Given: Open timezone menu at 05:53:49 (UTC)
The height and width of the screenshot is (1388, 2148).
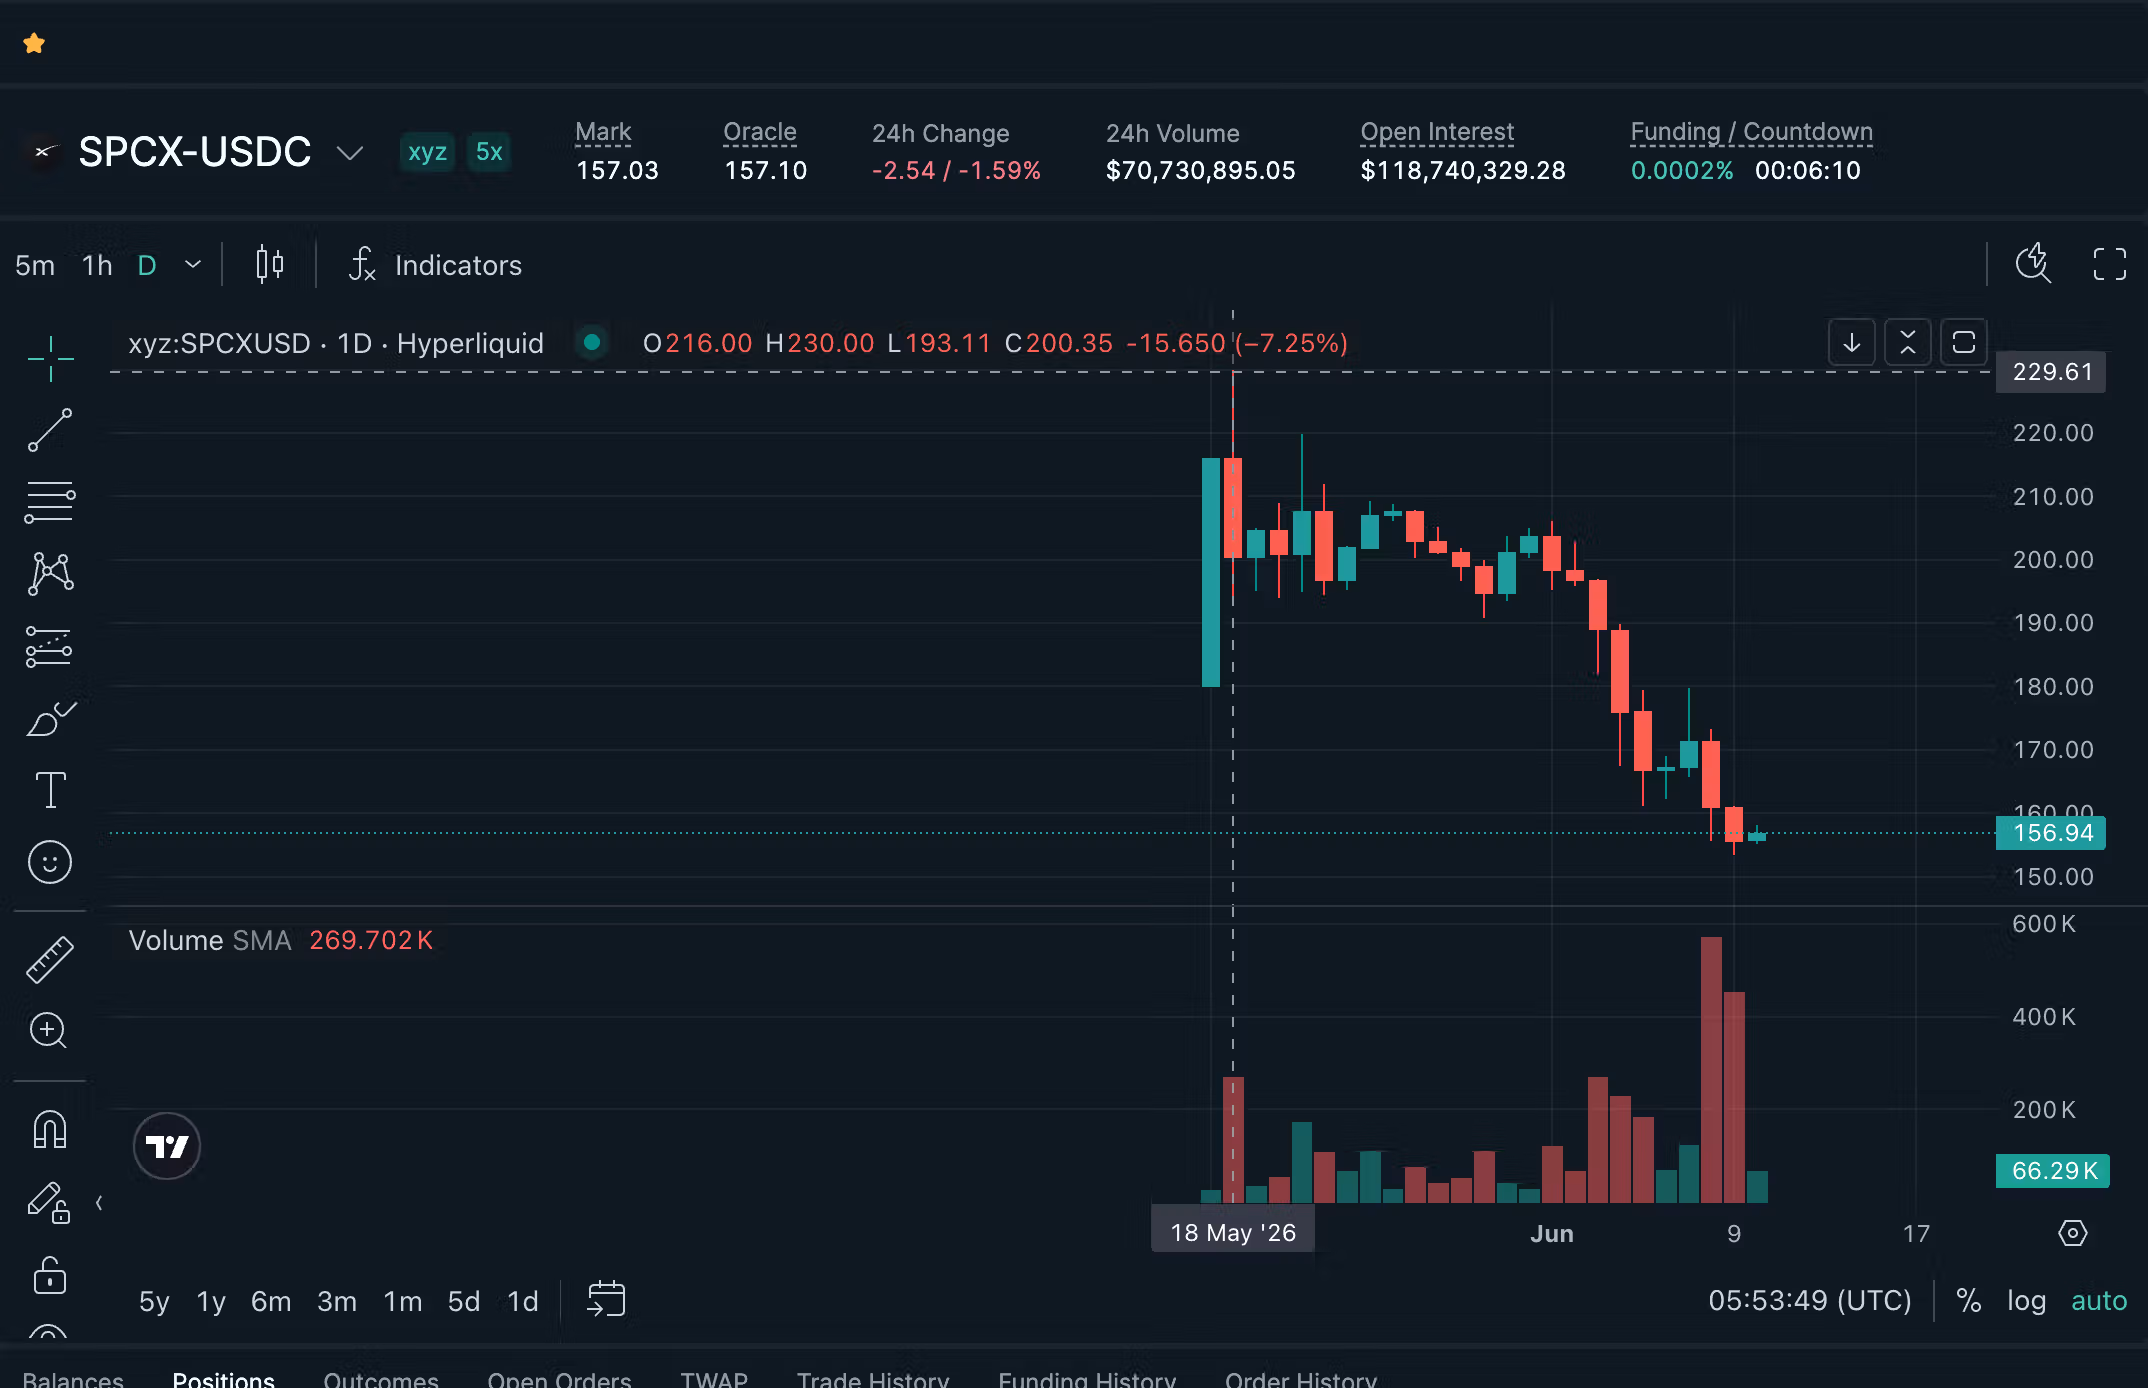Looking at the screenshot, I should pos(1810,1300).
